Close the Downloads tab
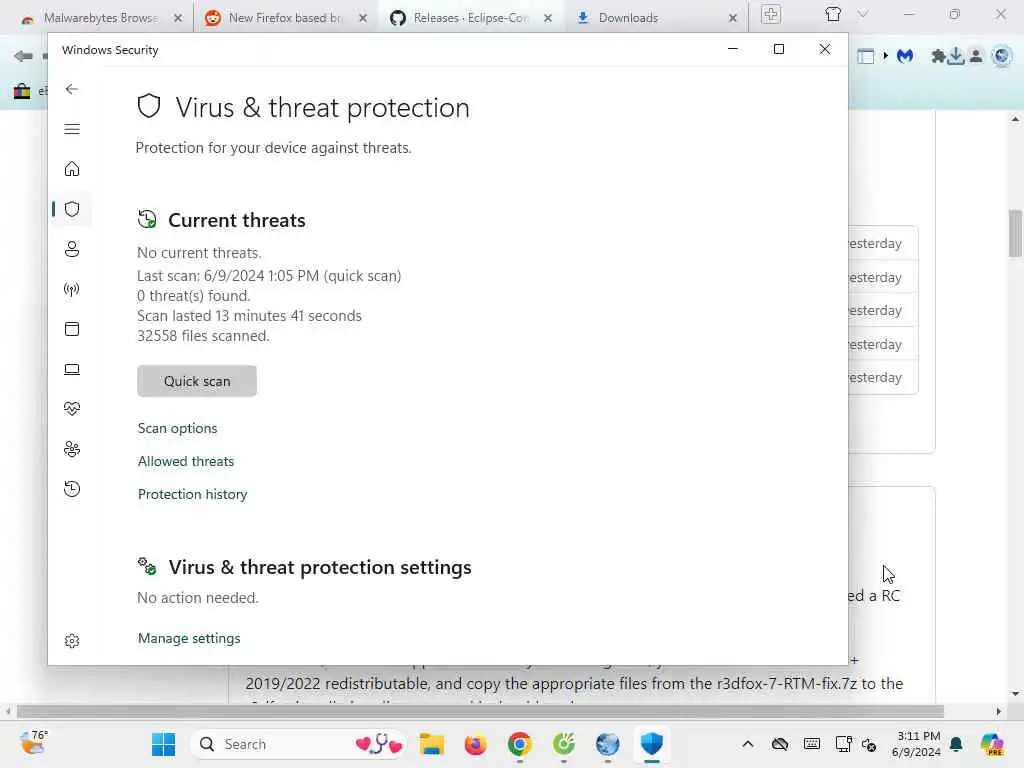The image size is (1024, 768). coord(733,18)
